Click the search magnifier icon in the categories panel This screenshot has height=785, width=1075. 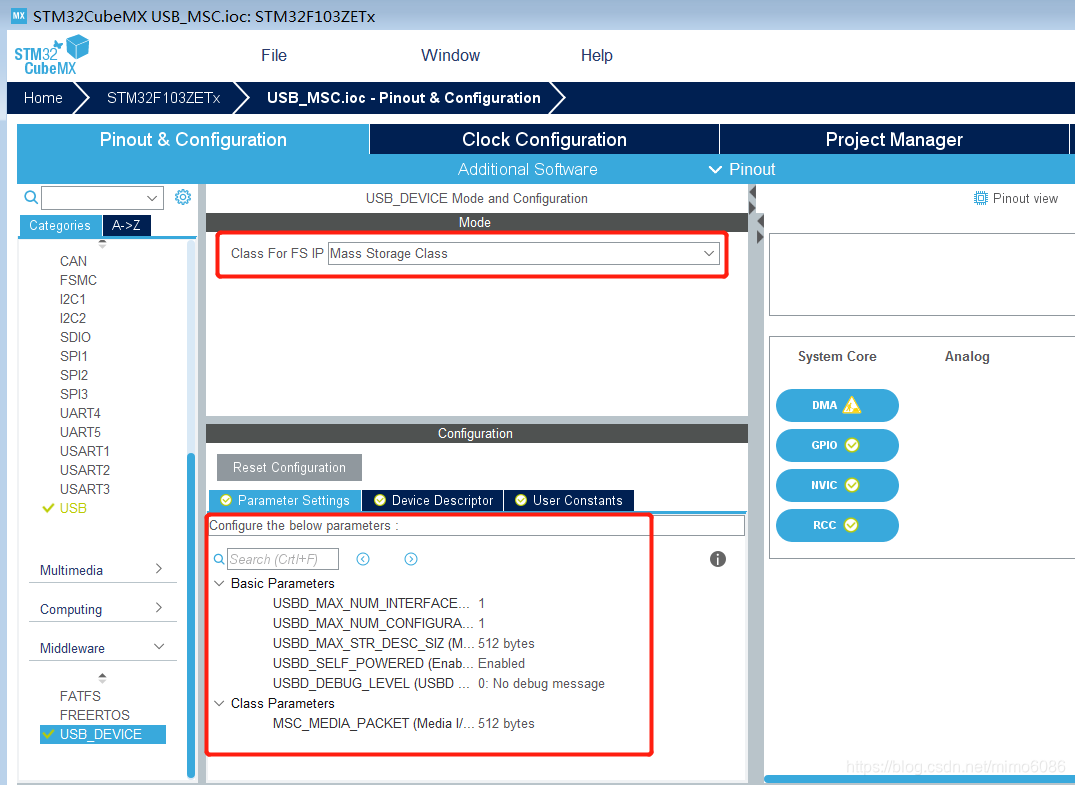pyautogui.click(x=31, y=197)
